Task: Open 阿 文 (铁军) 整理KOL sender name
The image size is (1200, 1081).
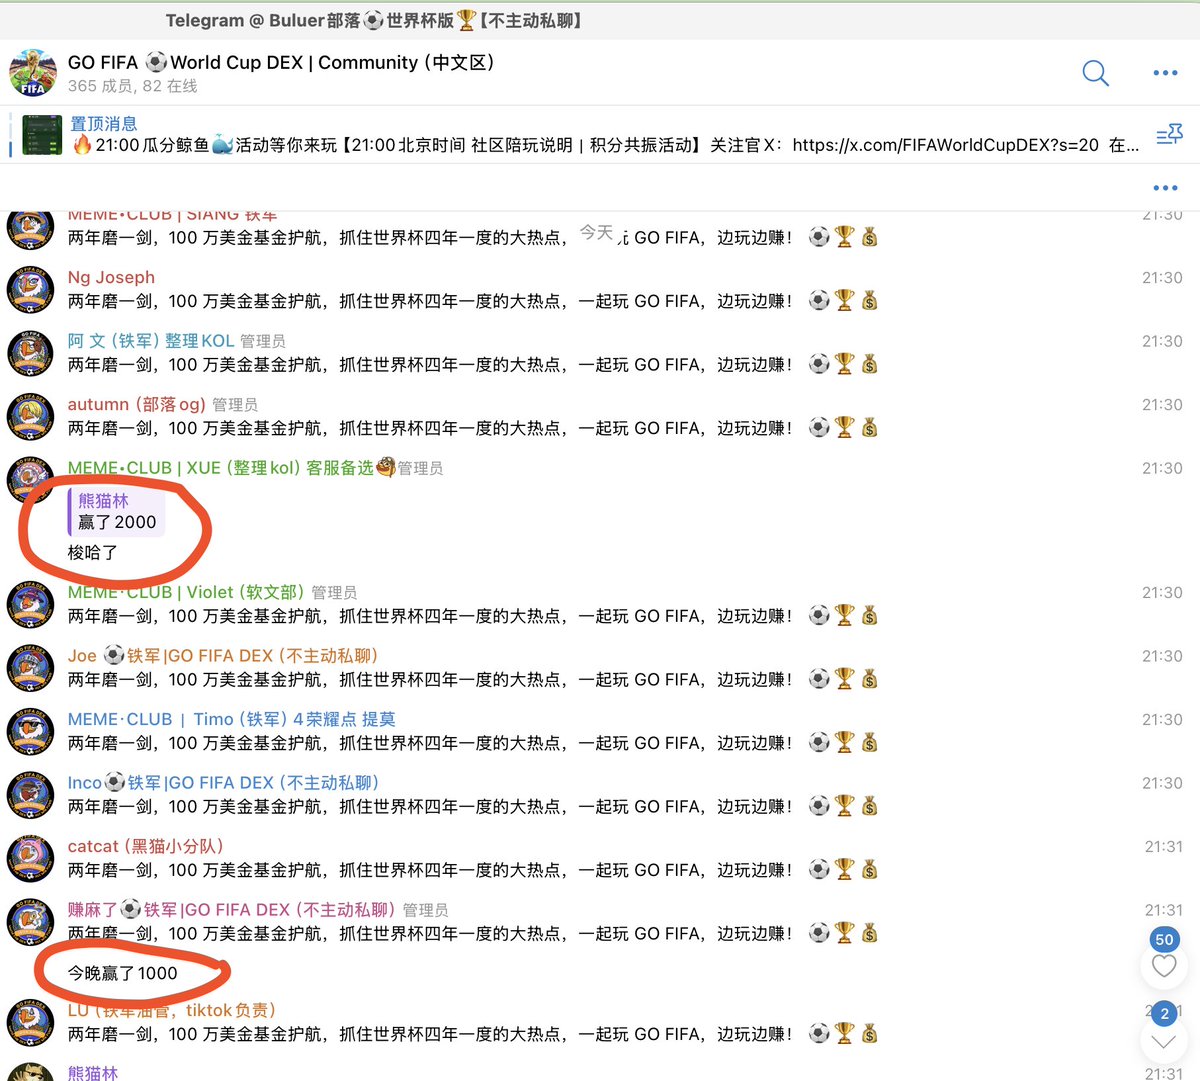Action: point(151,341)
